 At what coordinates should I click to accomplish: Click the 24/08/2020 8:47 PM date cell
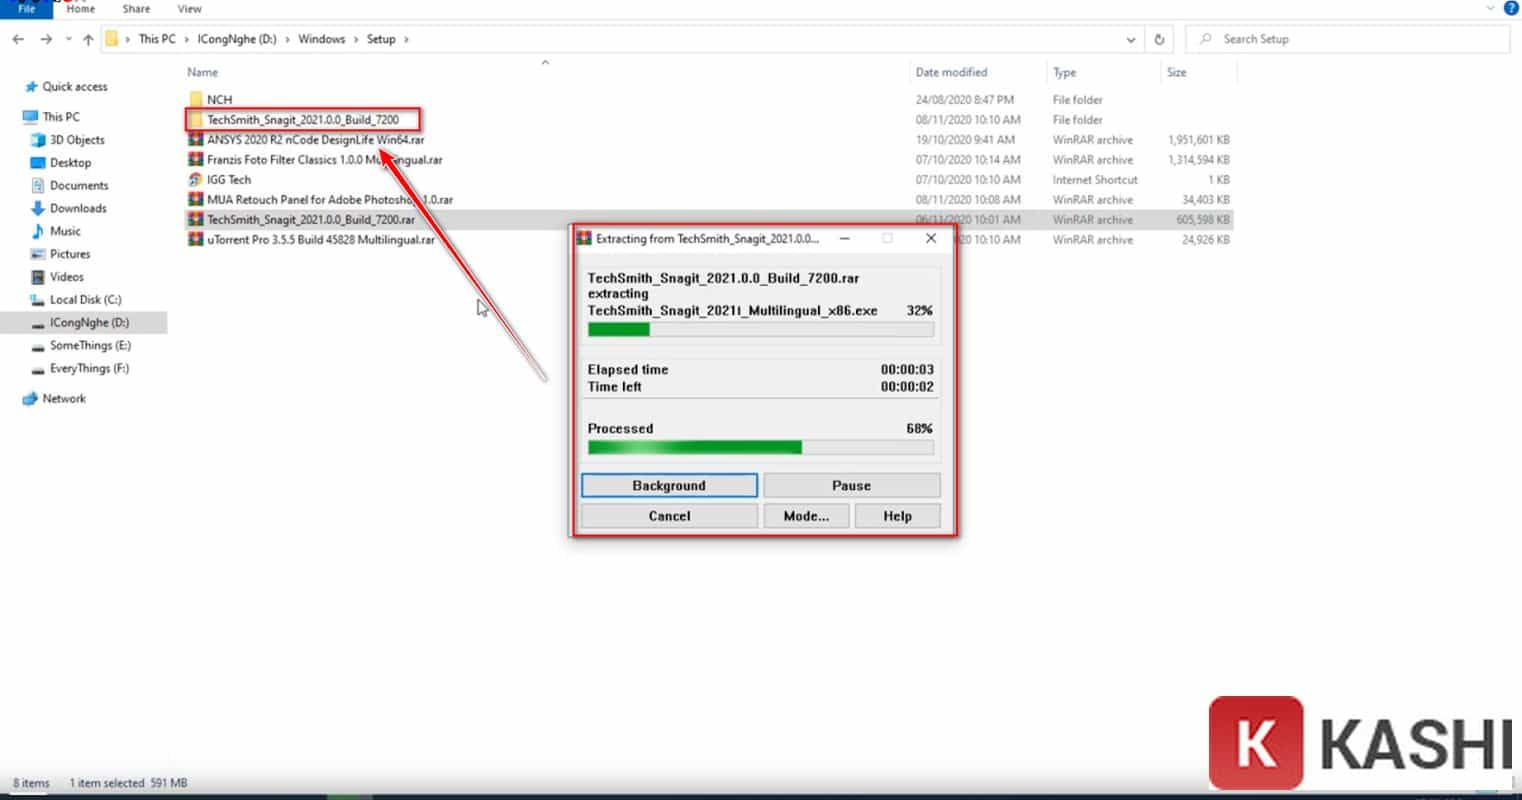click(964, 99)
